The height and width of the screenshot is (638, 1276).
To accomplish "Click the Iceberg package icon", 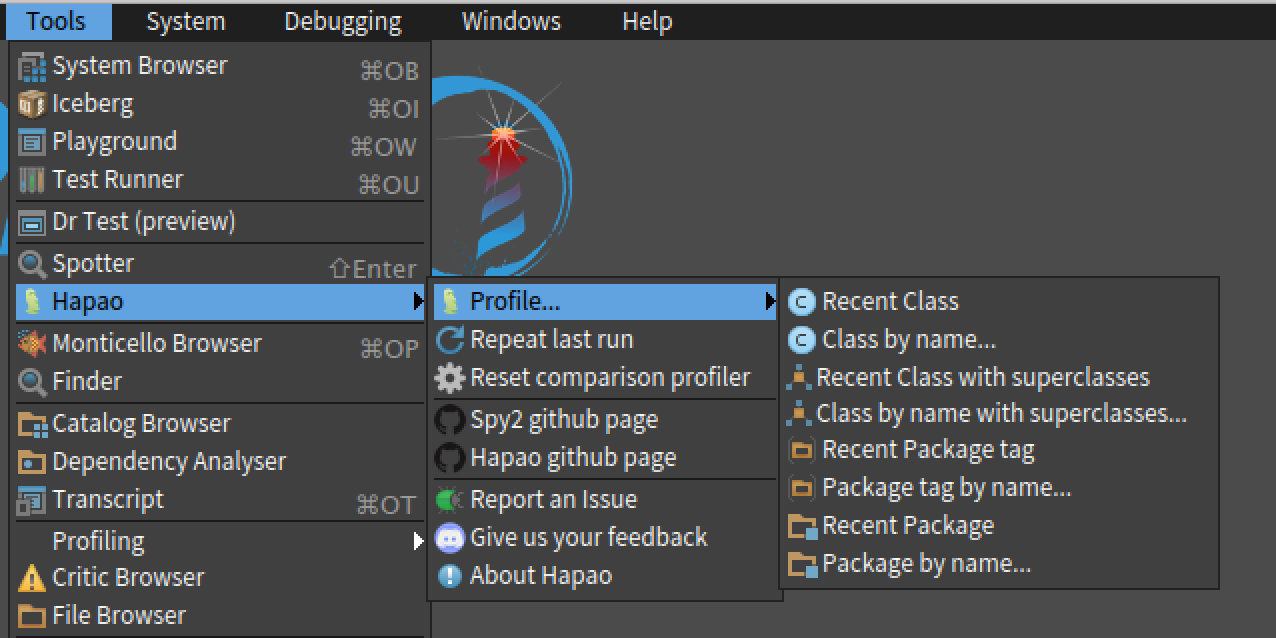I will click(x=33, y=104).
